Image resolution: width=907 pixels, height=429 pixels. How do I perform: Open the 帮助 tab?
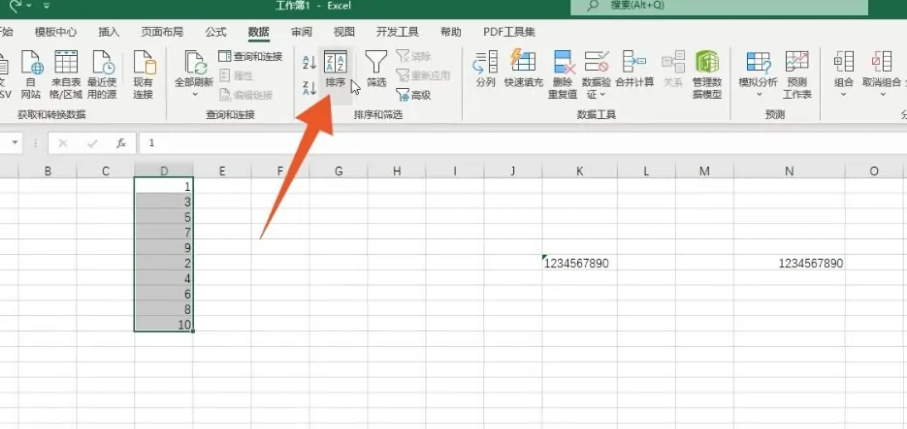pos(451,32)
